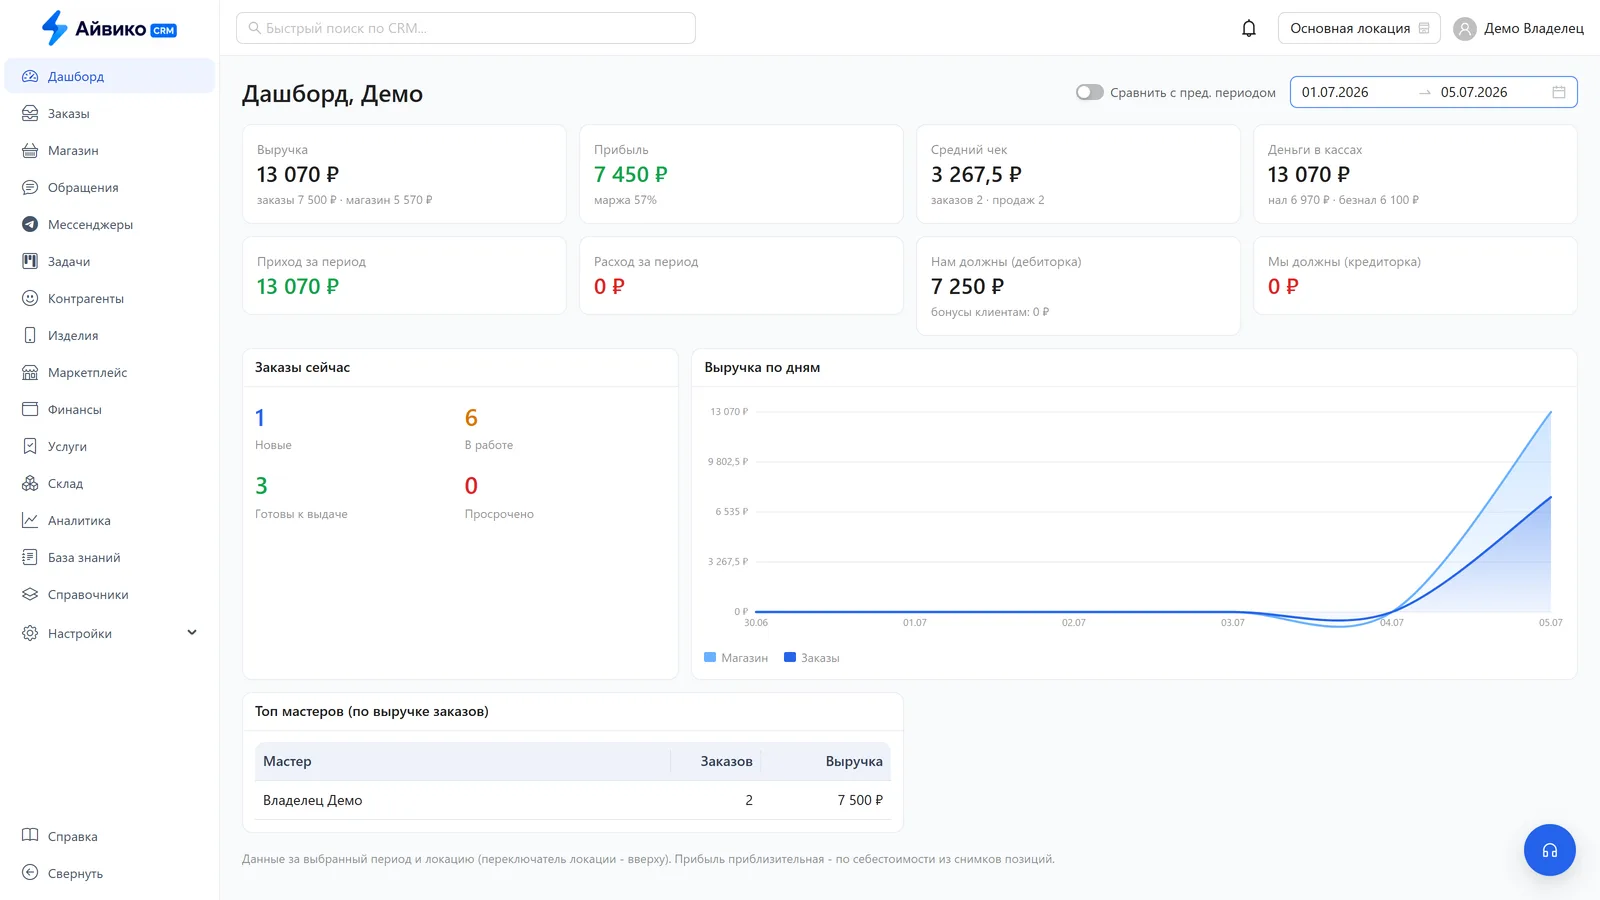Open Контрагенты menu item

click(110, 298)
